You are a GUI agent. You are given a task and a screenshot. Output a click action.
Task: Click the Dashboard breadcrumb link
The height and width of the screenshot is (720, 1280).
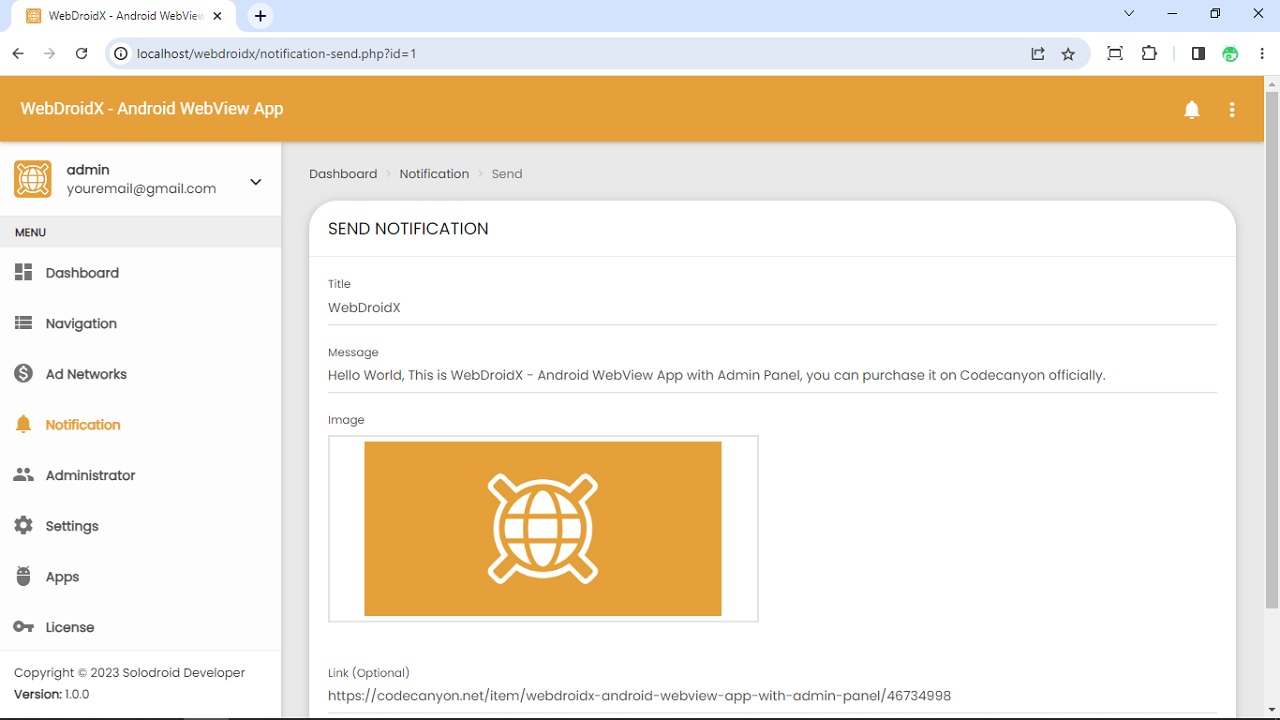coord(343,174)
